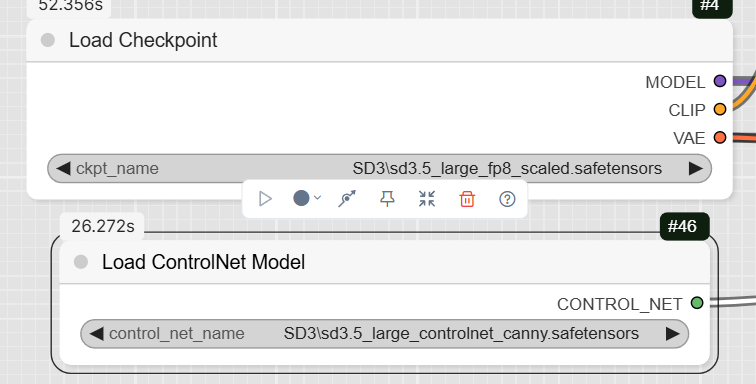Delete the node with red trash icon

pyautogui.click(x=467, y=199)
